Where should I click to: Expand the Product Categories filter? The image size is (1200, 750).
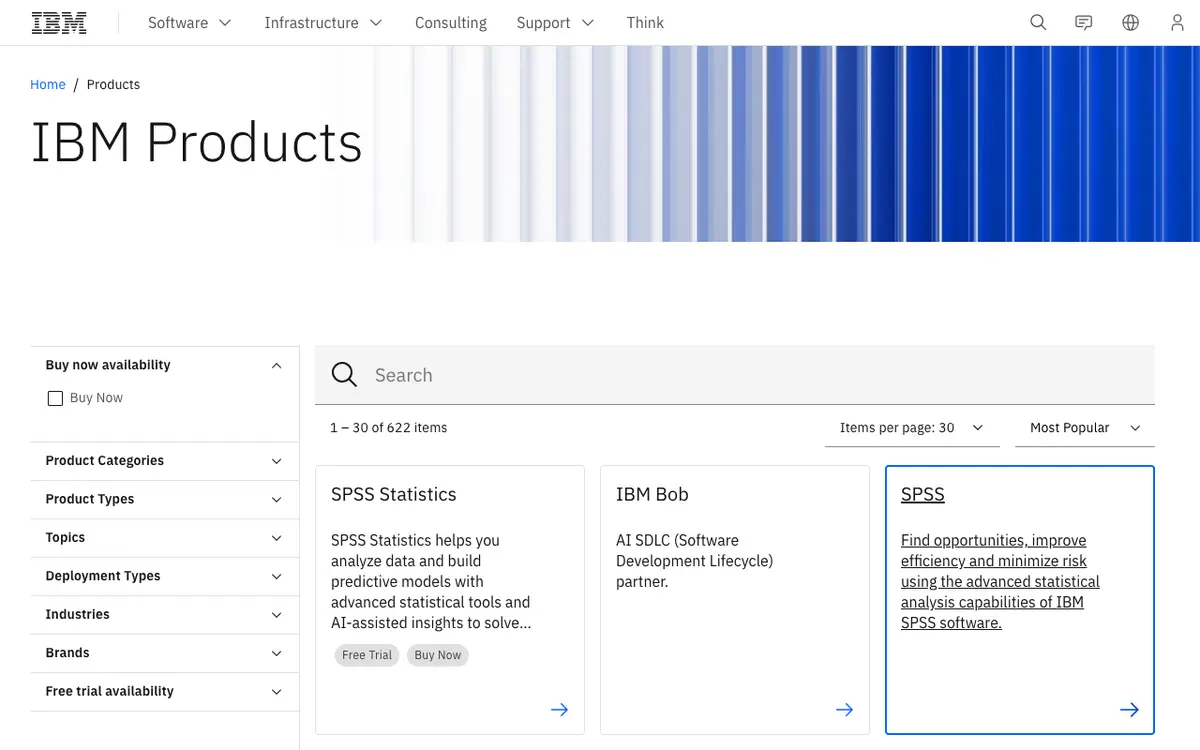coord(165,461)
